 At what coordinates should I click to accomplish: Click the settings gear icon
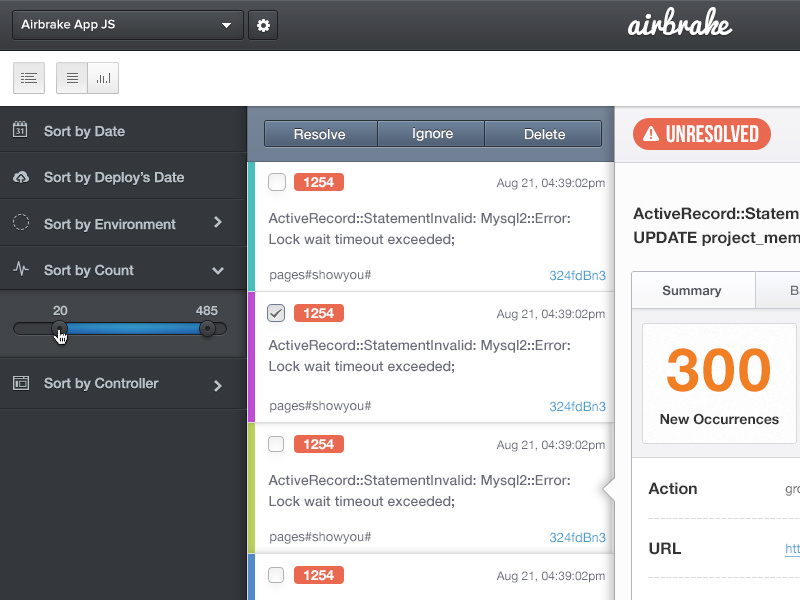pos(262,25)
